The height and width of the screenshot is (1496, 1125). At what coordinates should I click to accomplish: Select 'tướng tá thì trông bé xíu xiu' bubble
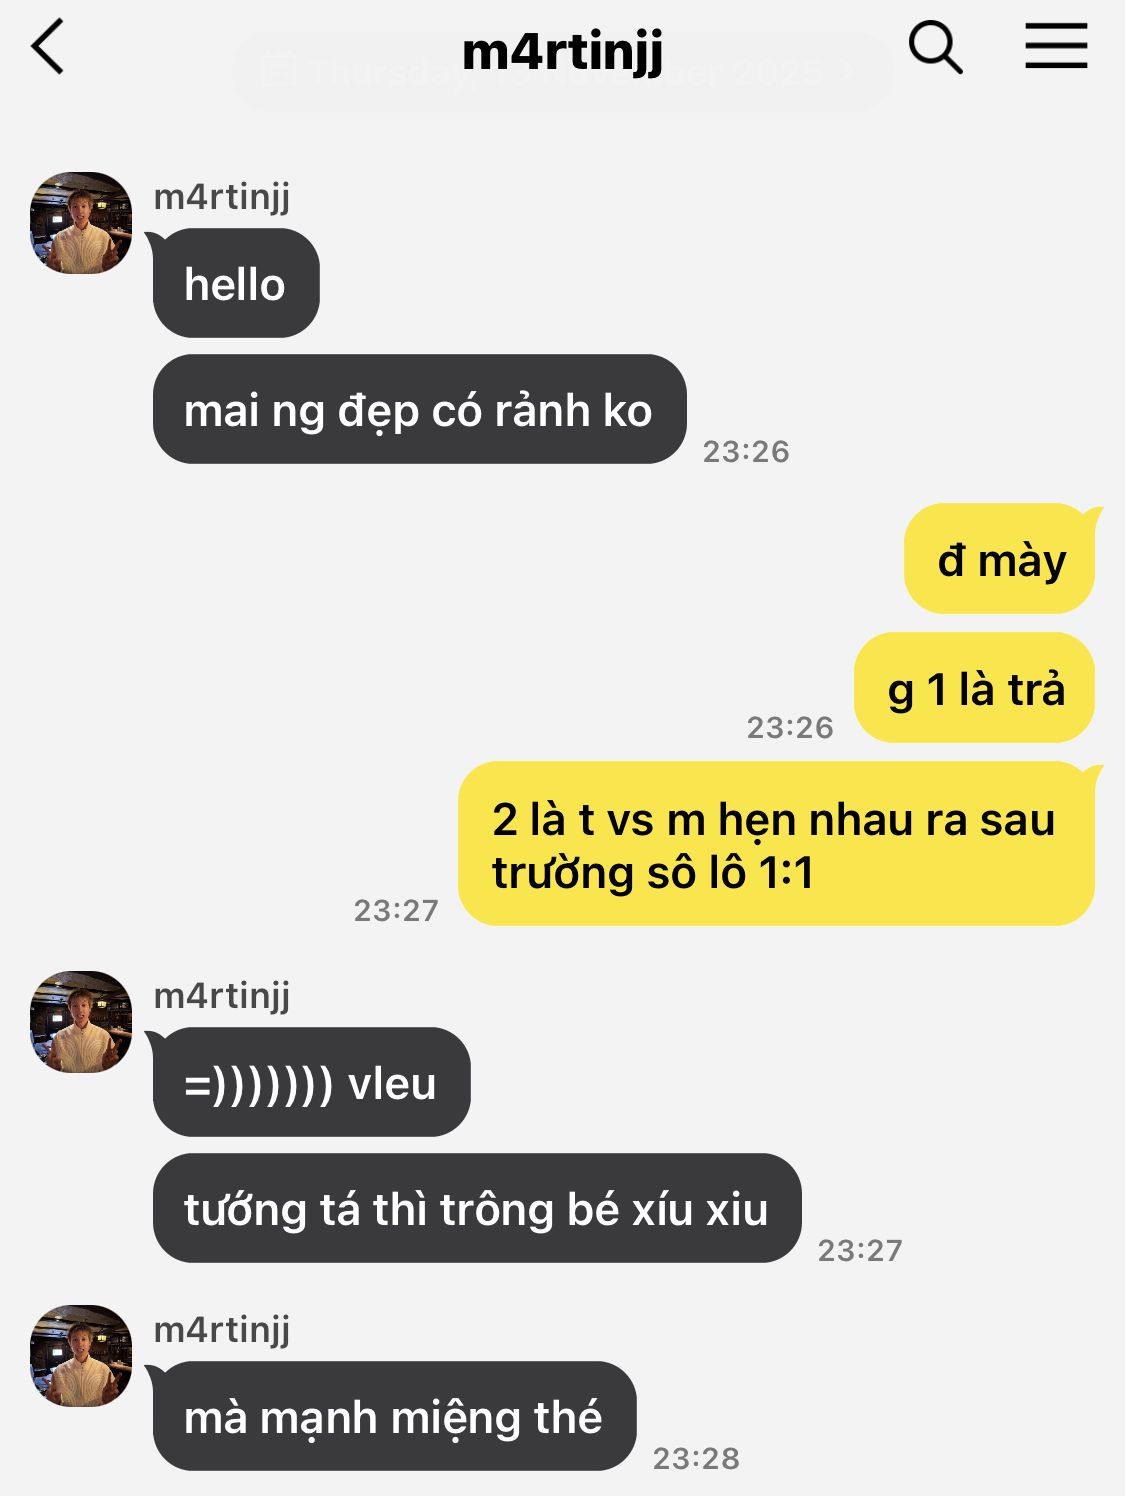pyautogui.click(x=477, y=1208)
